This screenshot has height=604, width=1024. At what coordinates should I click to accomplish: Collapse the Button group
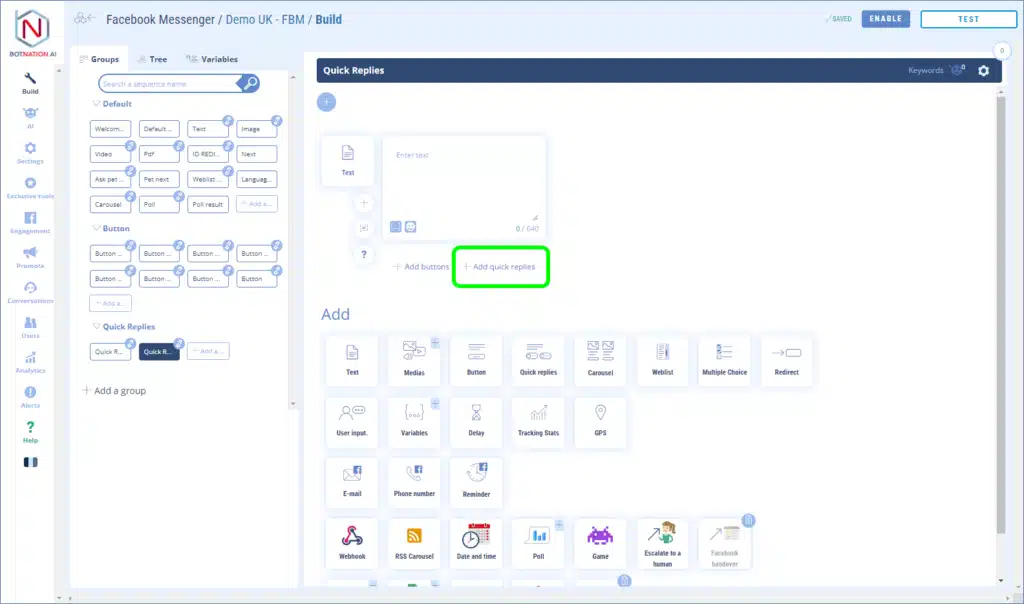click(x=96, y=229)
